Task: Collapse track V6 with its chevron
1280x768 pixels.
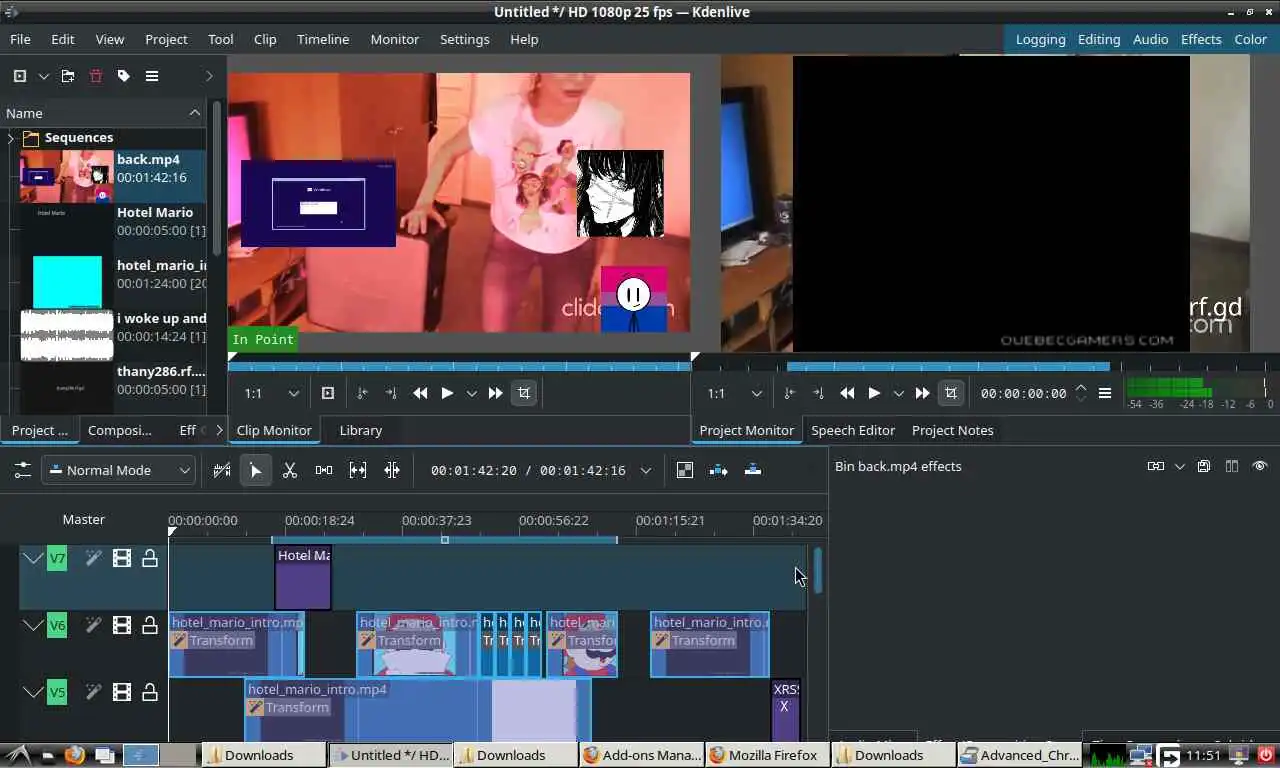Action: point(33,625)
